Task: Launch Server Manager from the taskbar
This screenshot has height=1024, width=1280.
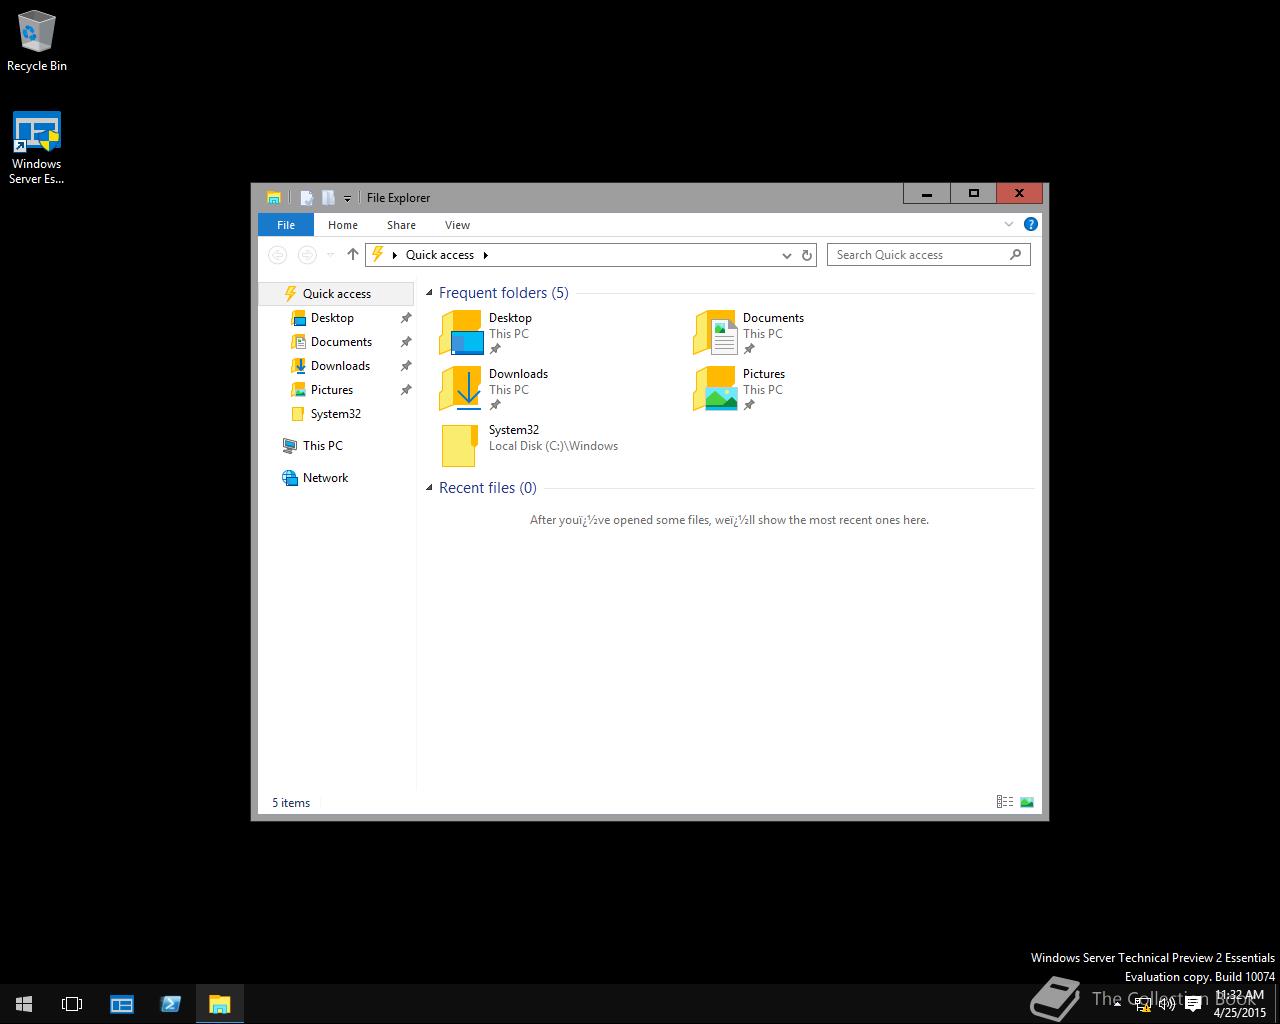Action: tap(122, 1004)
